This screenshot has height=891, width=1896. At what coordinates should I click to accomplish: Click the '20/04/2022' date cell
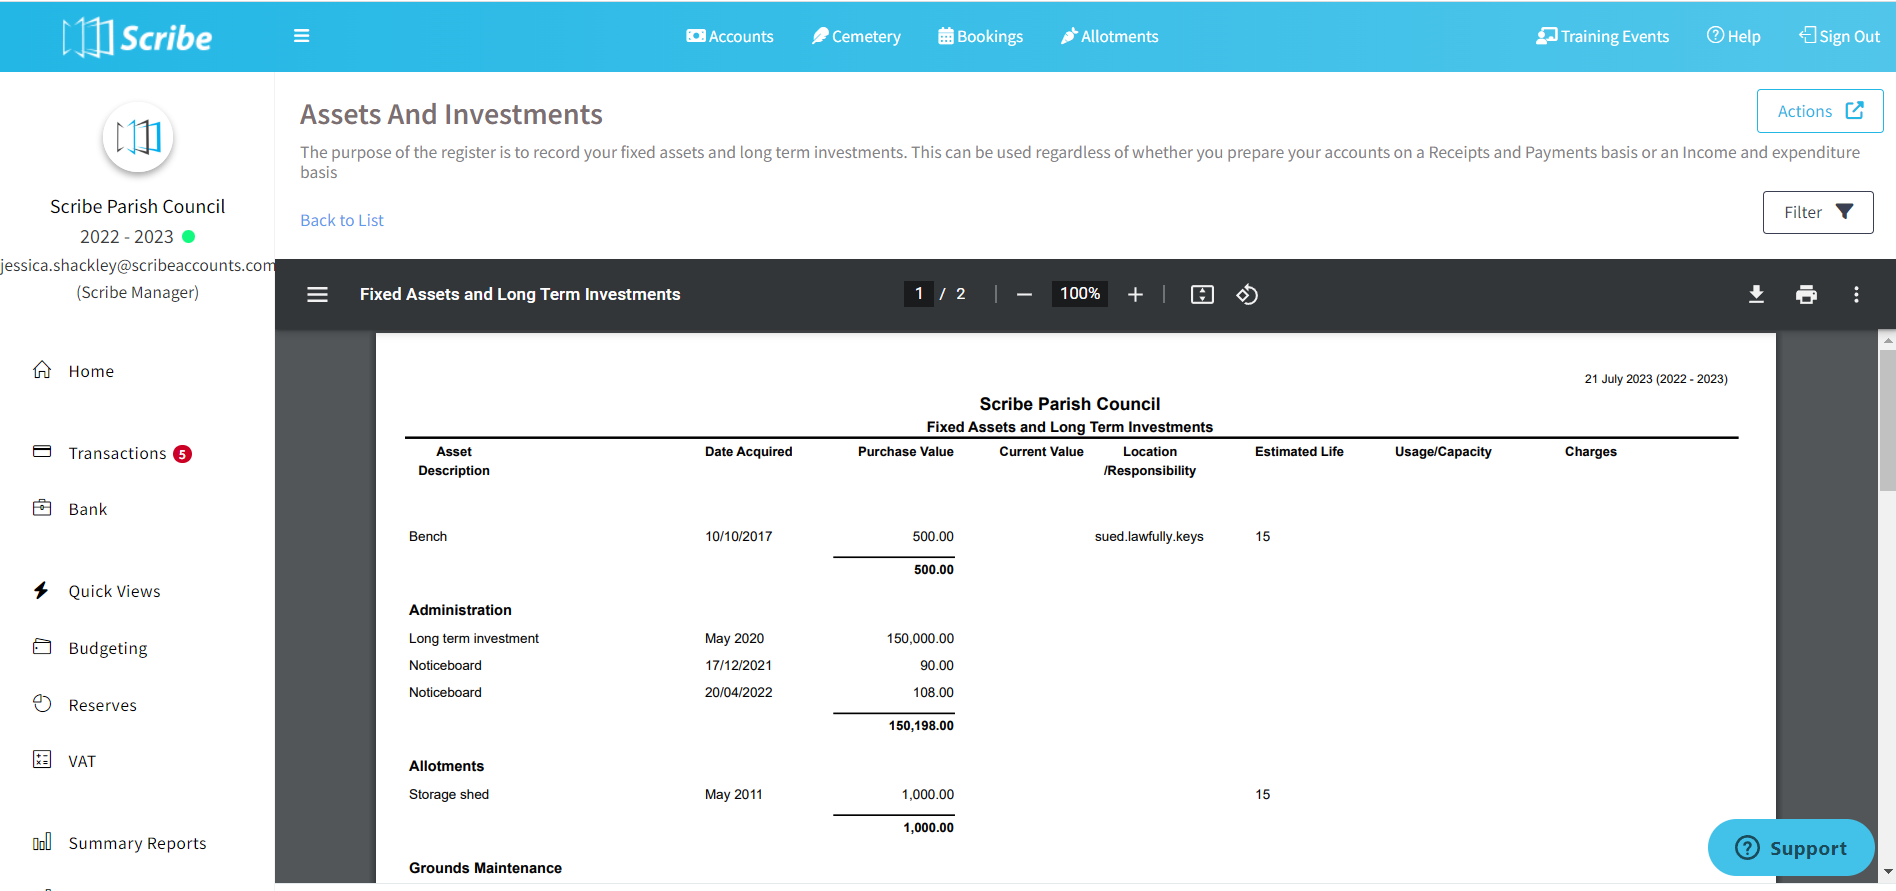click(739, 693)
